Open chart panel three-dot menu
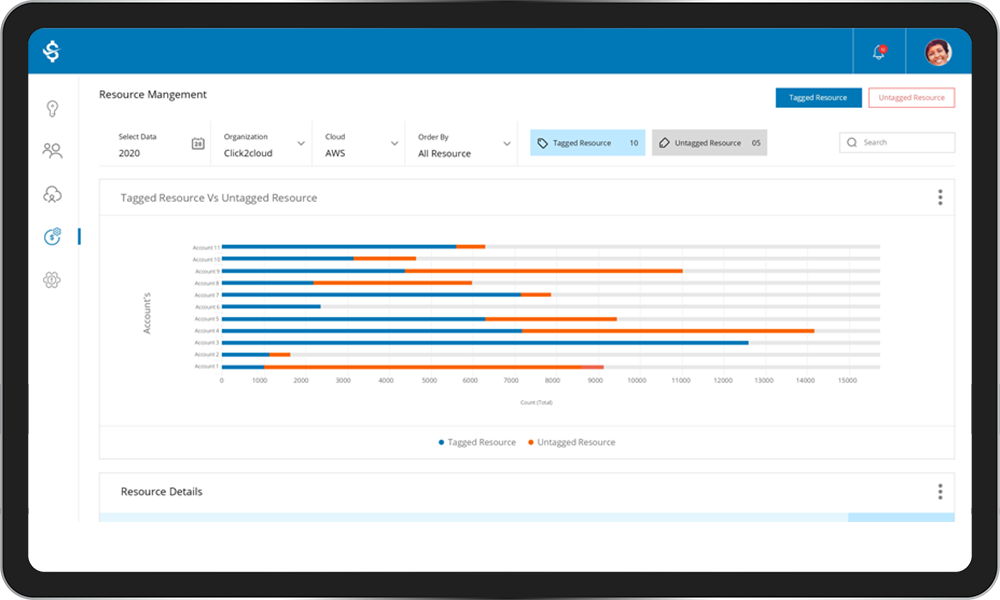Viewport: 1000px width, 600px height. click(940, 198)
